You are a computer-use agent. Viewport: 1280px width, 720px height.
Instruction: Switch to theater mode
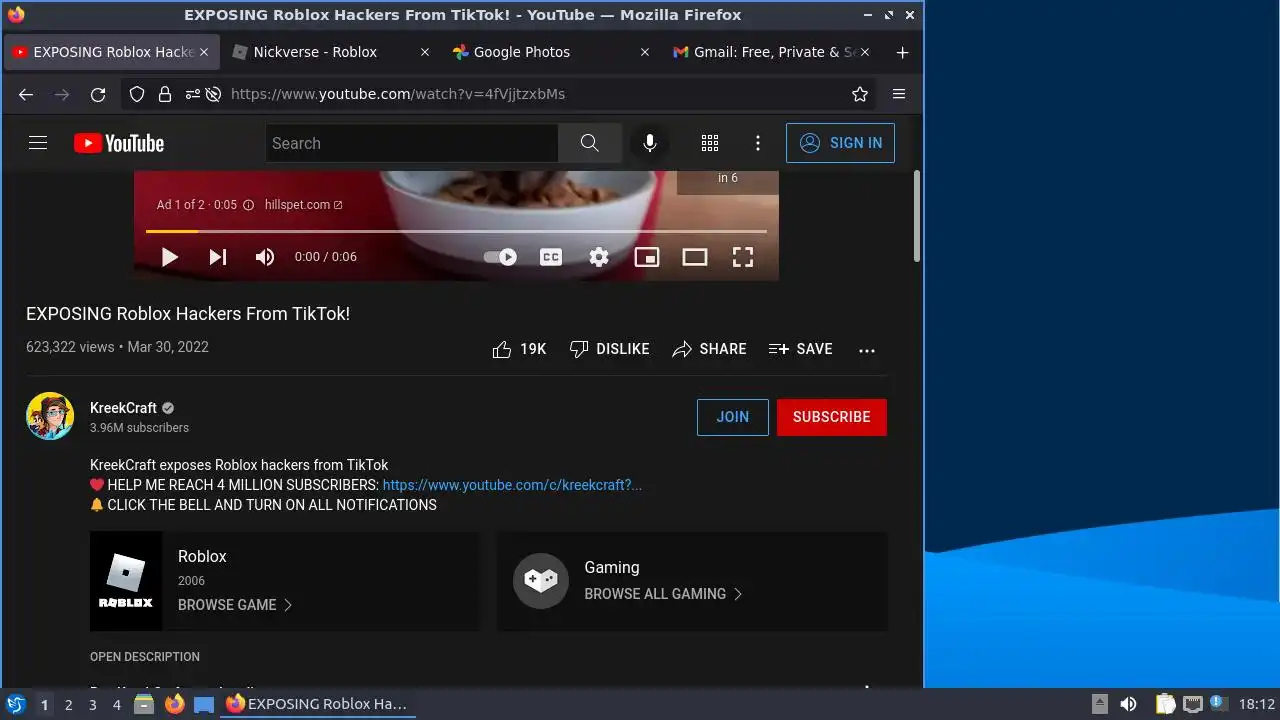(695, 257)
